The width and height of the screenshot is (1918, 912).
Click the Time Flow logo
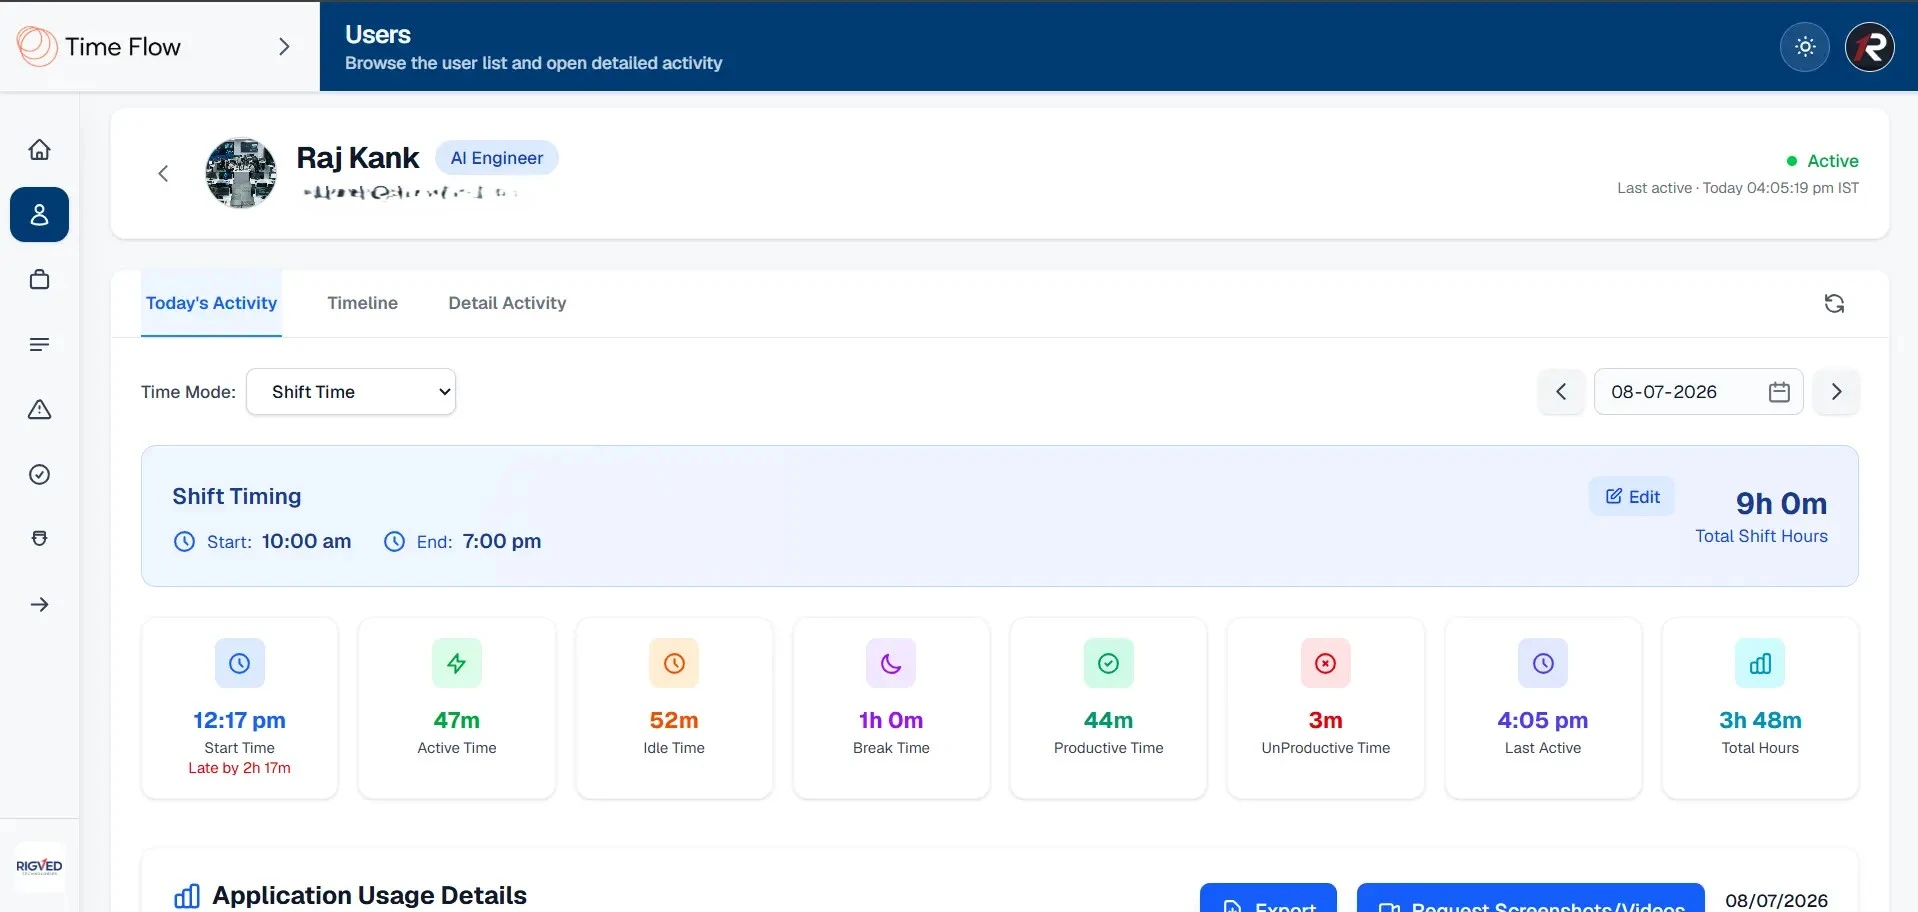98,46
